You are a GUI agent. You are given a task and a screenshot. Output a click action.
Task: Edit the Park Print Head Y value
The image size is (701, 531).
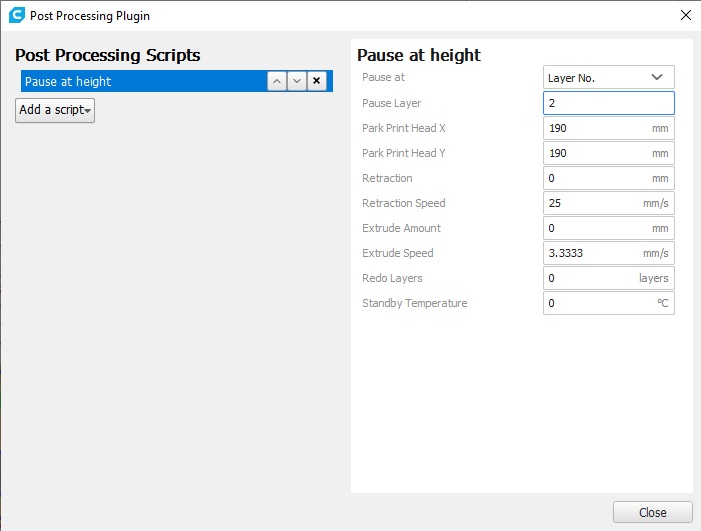click(609, 153)
